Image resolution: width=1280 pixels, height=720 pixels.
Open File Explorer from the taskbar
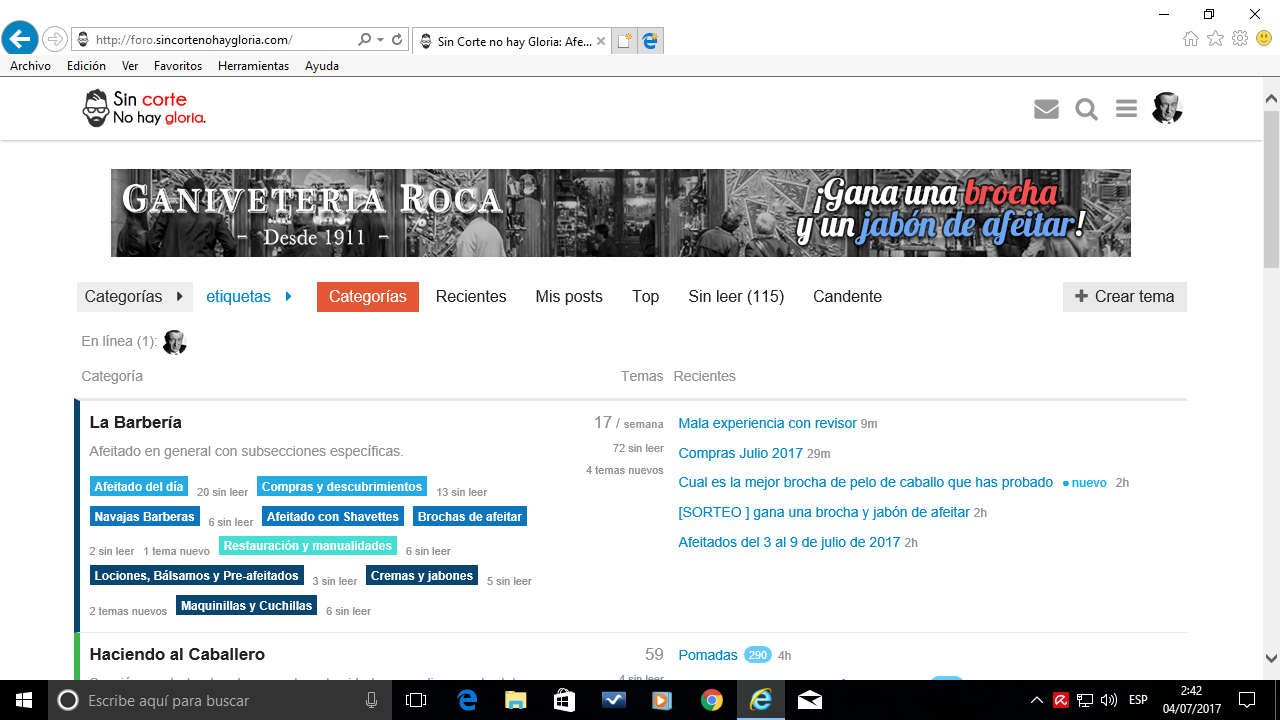tap(515, 700)
